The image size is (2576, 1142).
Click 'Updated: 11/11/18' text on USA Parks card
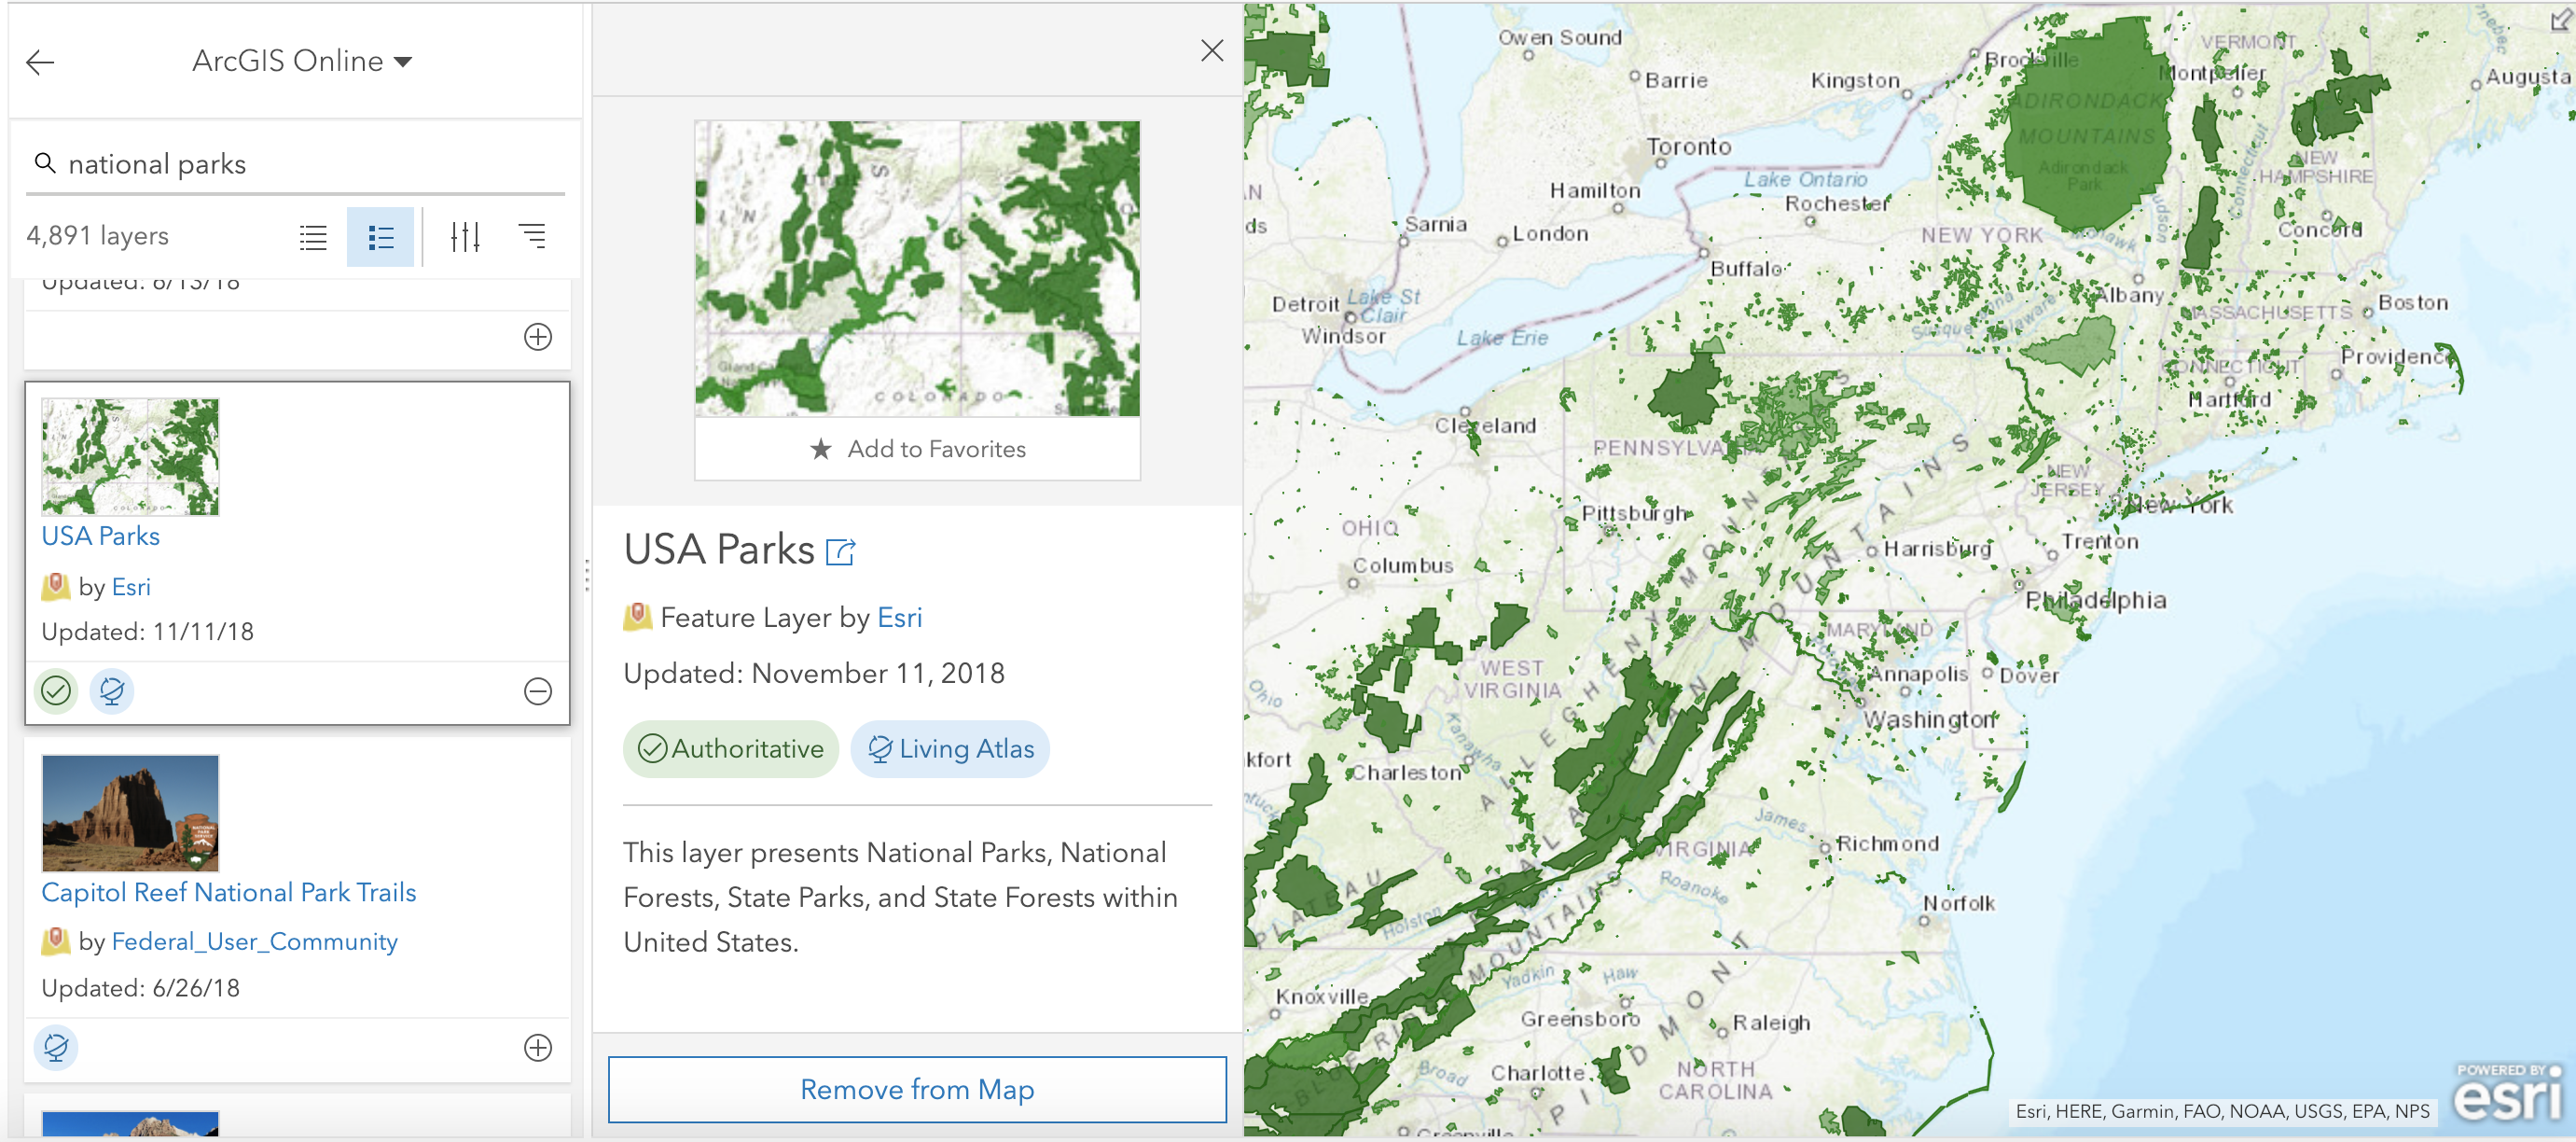point(148,632)
